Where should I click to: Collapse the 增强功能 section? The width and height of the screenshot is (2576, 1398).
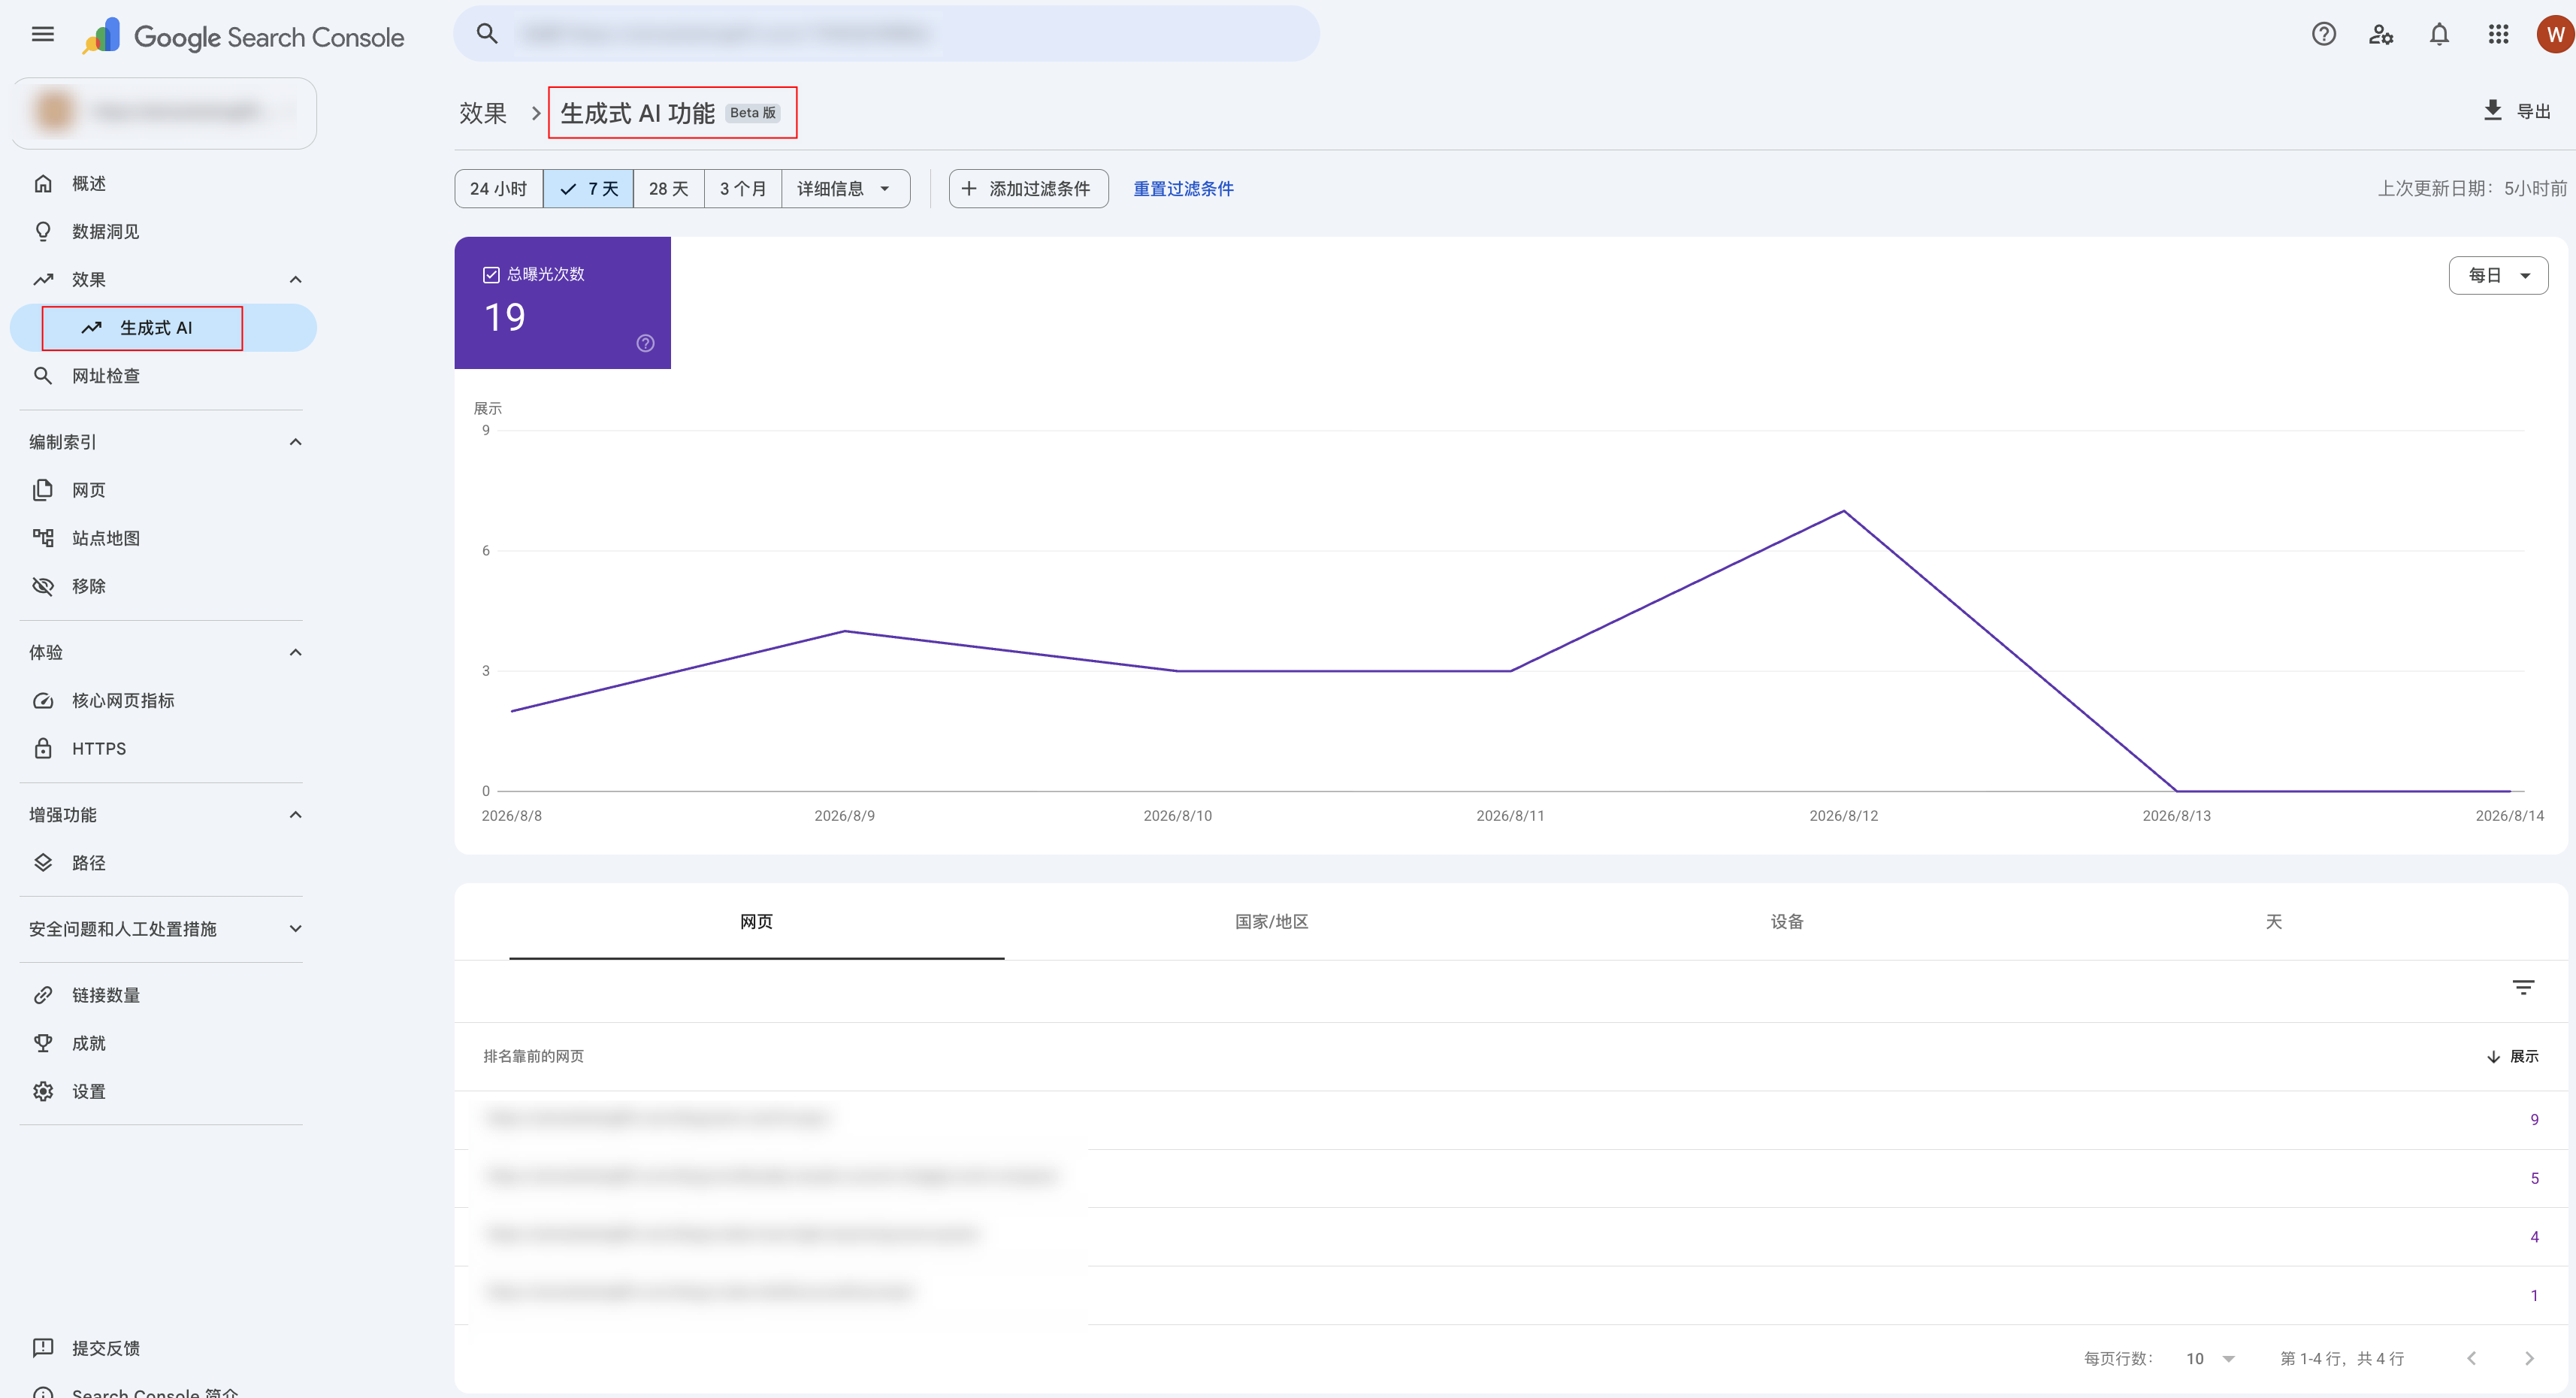click(295, 815)
